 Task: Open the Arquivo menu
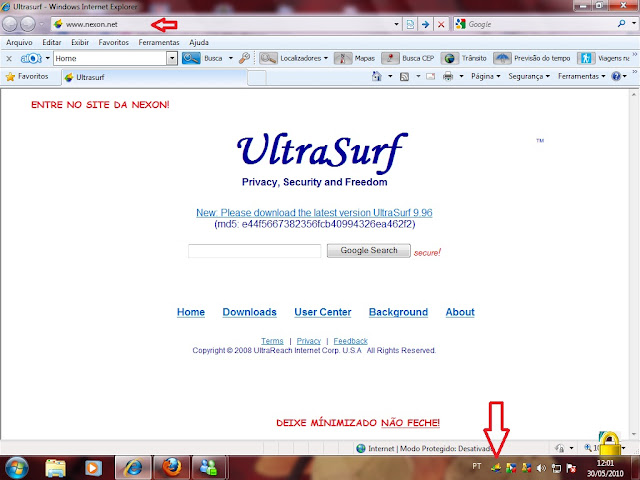(x=19, y=42)
